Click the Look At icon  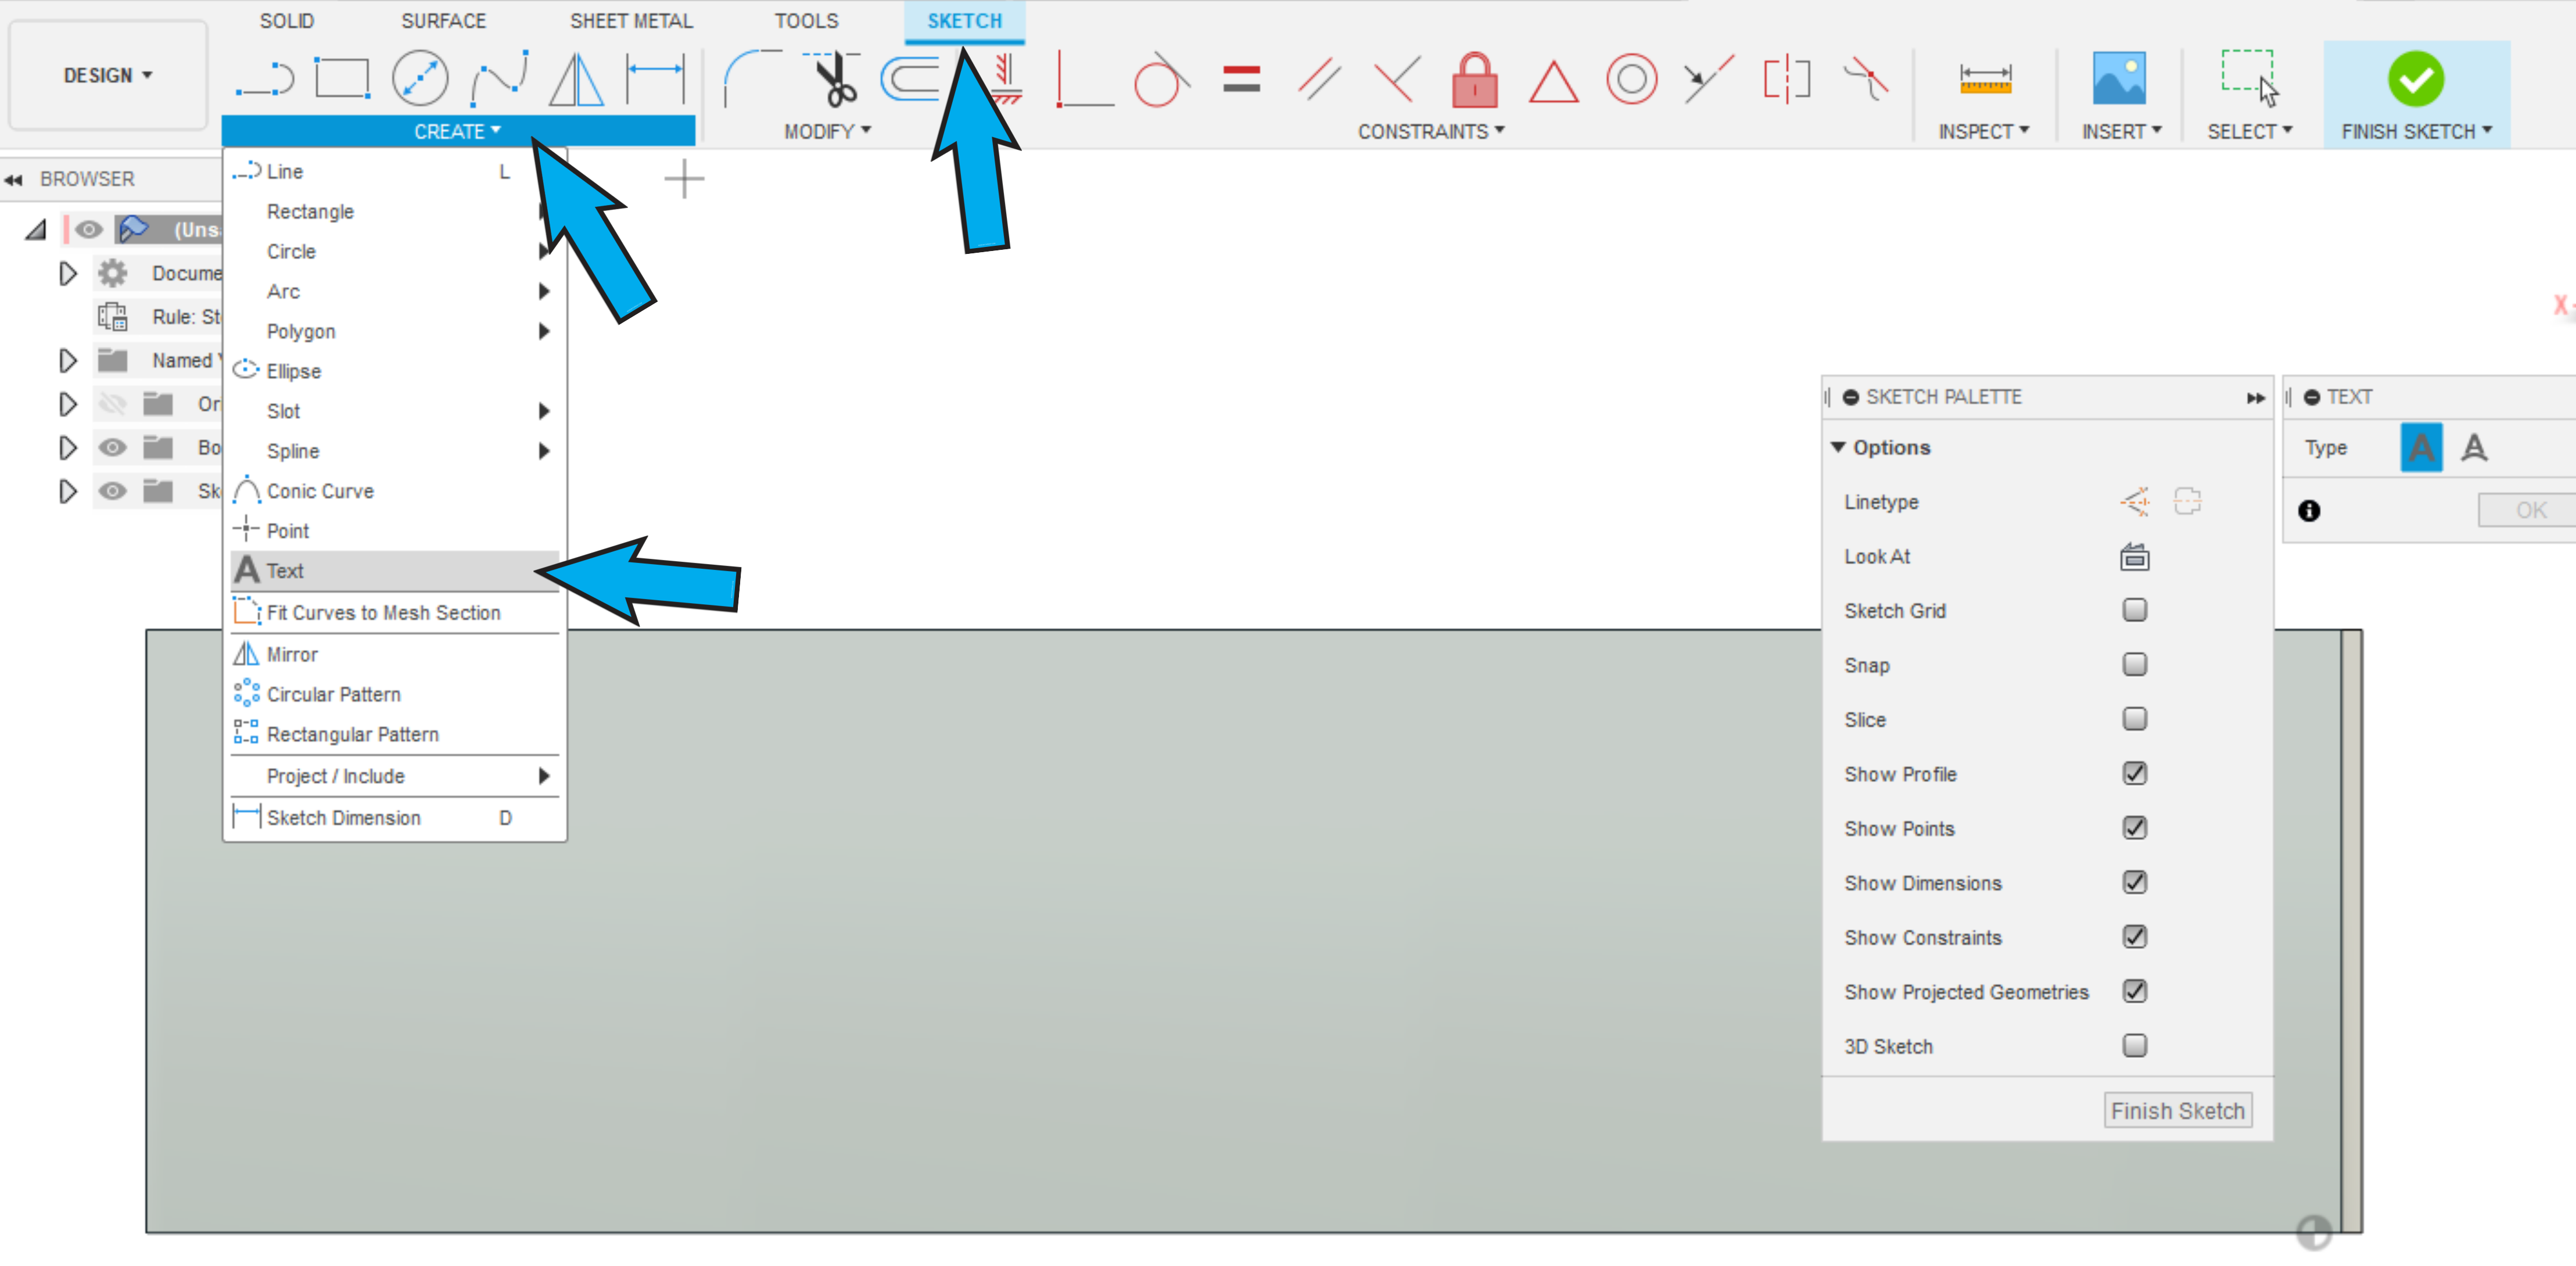[x=2134, y=557]
